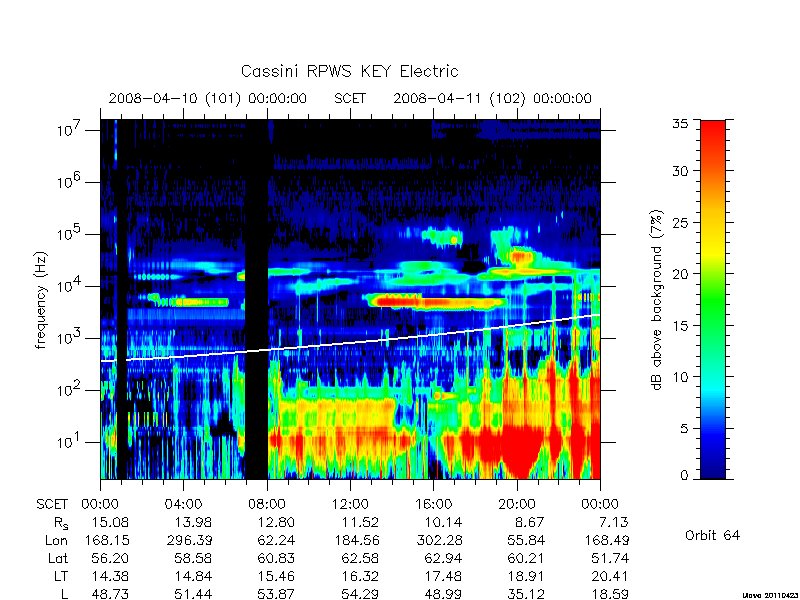This screenshot has height=600, width=800.
Task: Click the Lat value 51.74
Action: coord(609,558)
